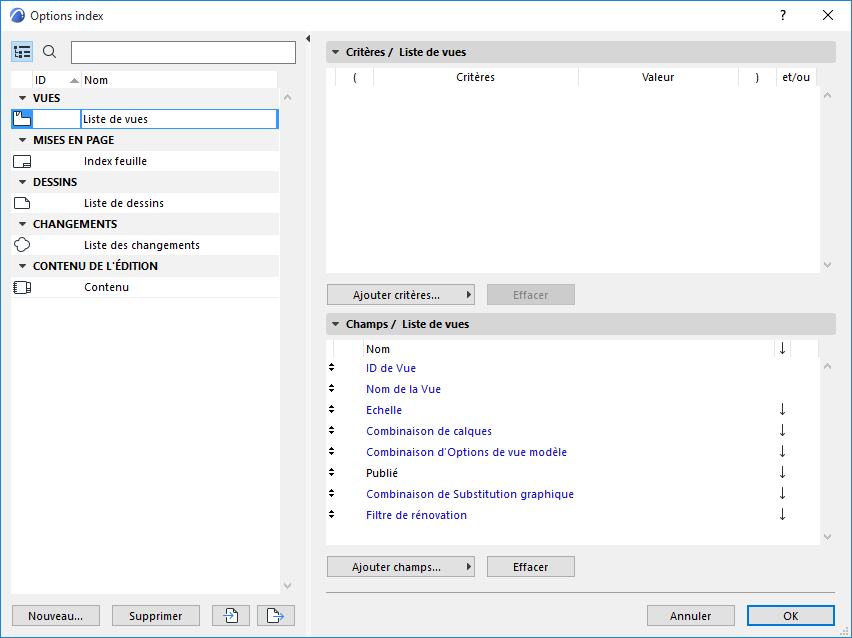Confirm changes with the OK button
Image resolution: width=852 pixels, height=638 pixels.
(x=790, y=615)
